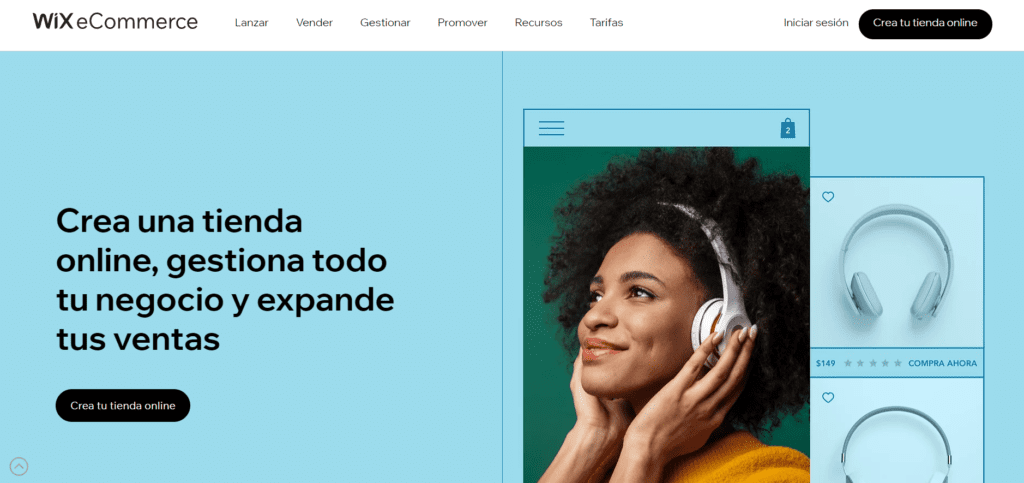Favorite the second headphones with heart icon

click(828, 397)
